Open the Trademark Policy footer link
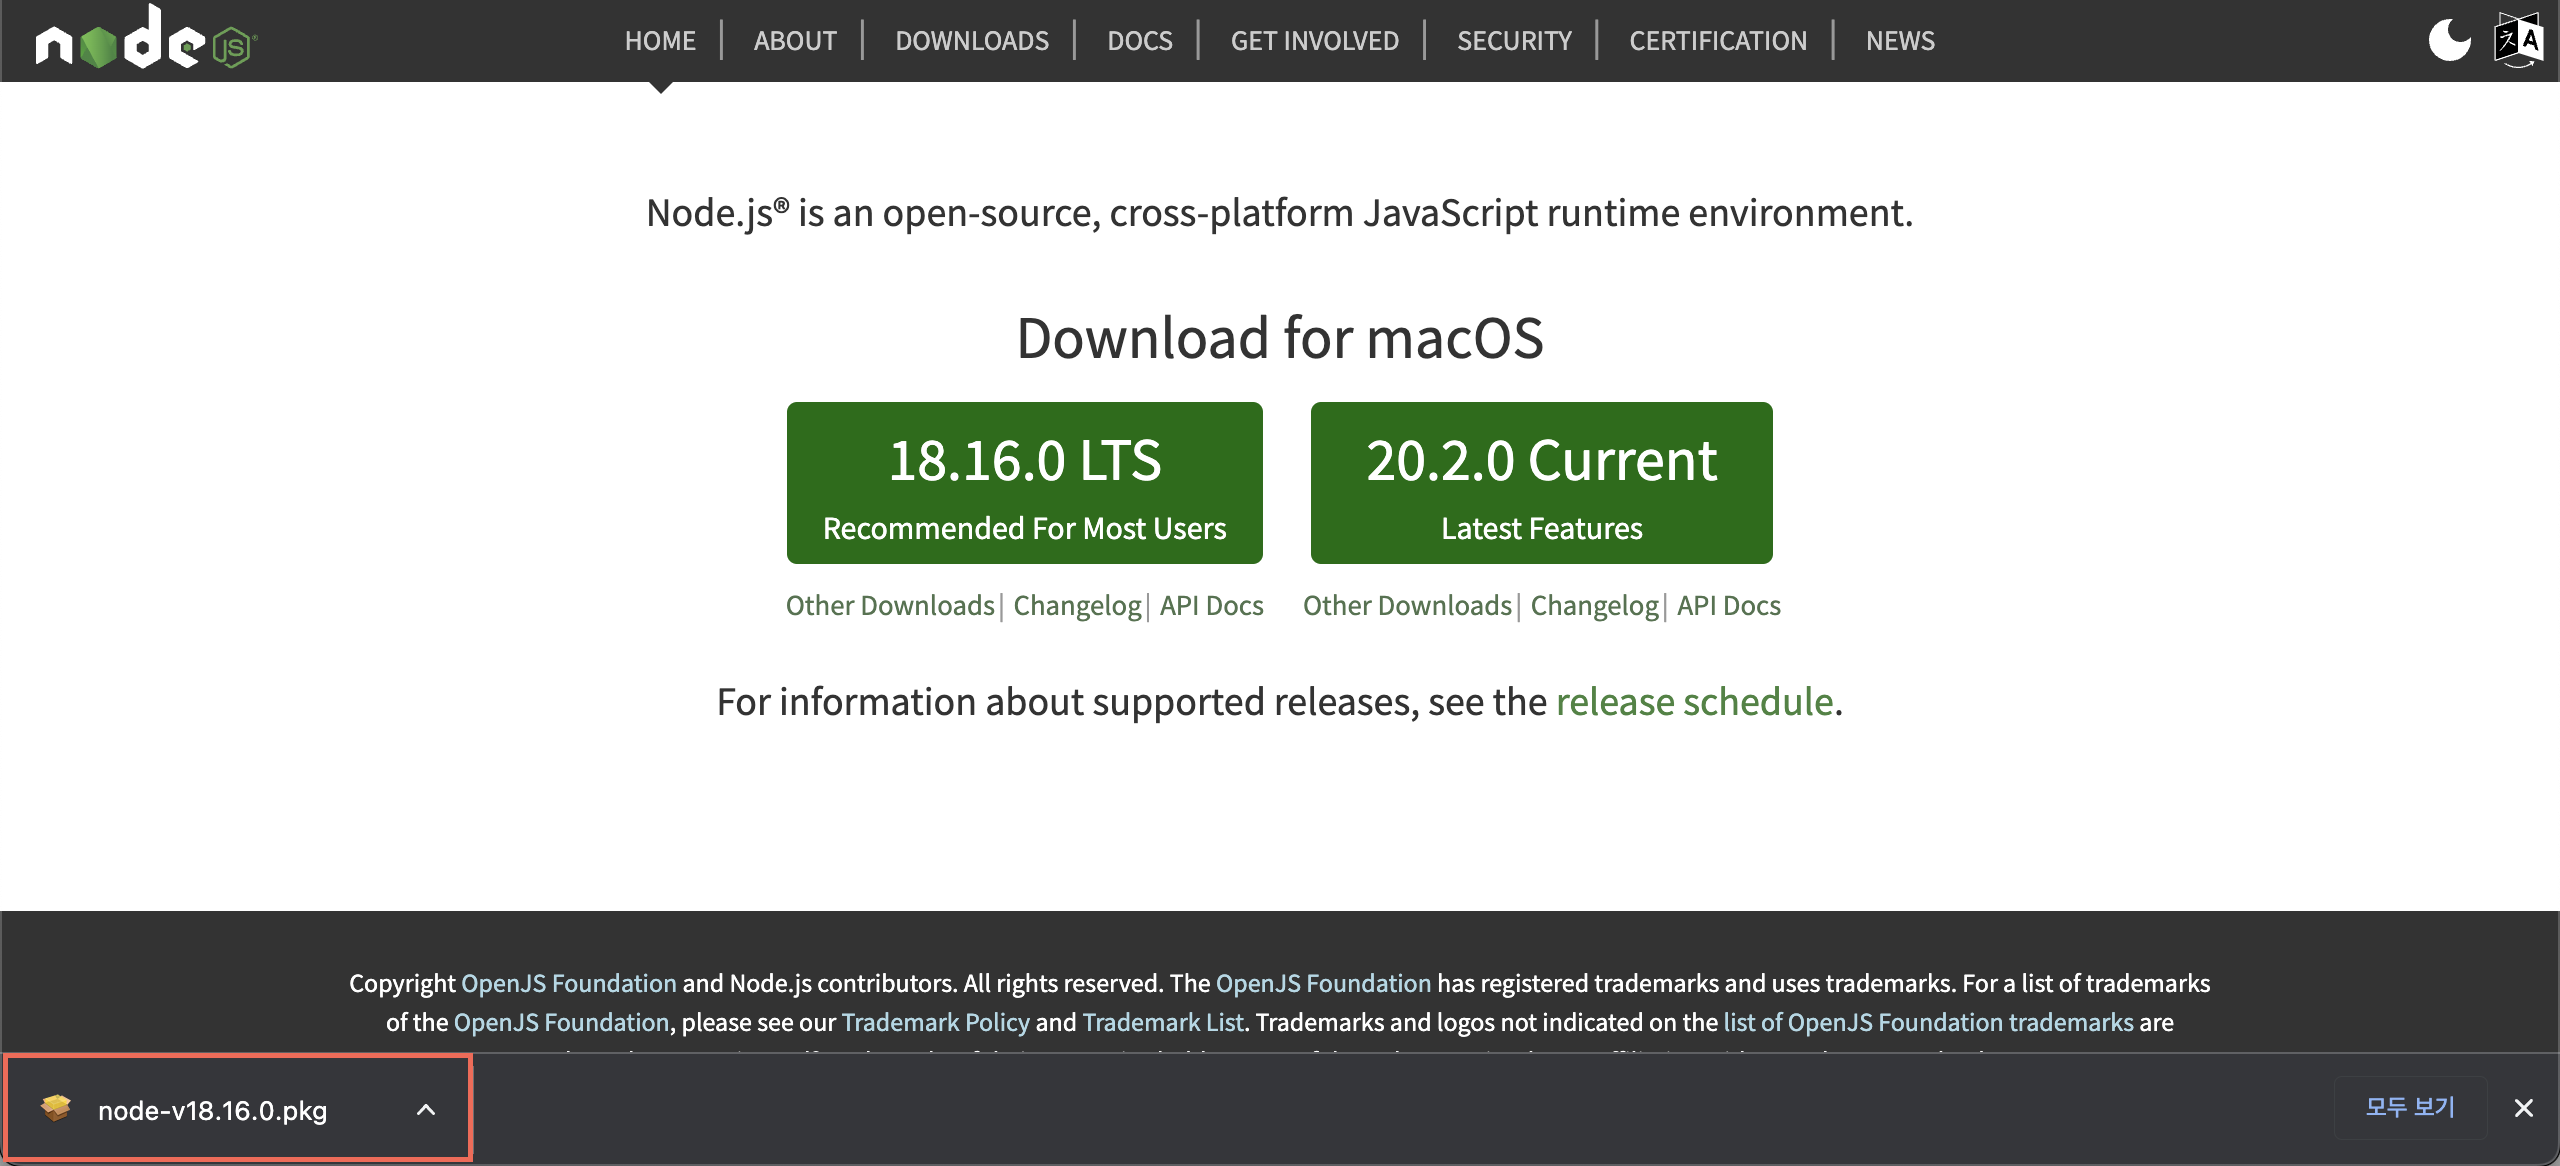Image resolution: width=2560 pixels, height=1166 pixels. point(935,1022)
